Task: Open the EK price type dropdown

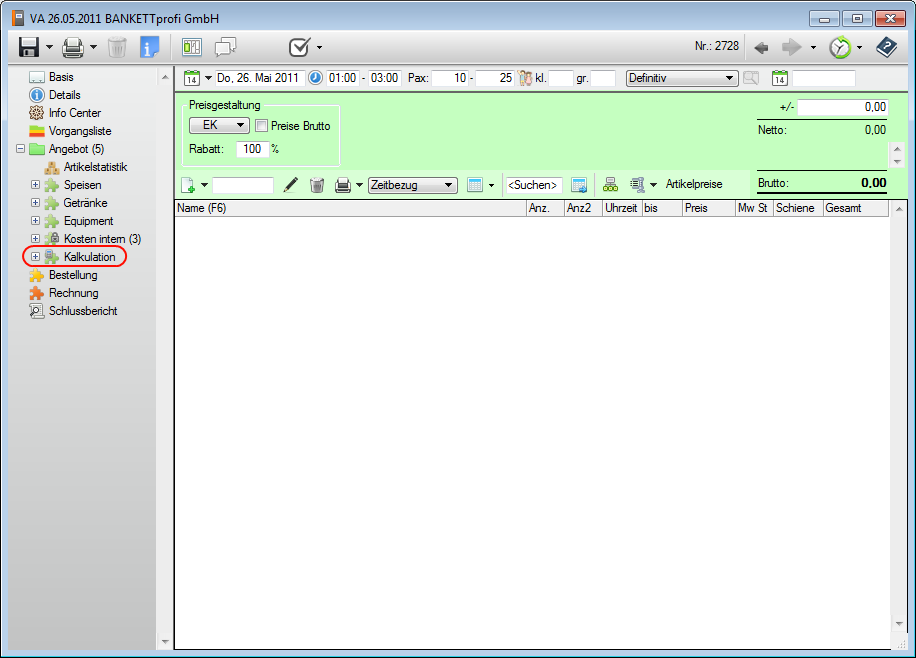Action: click(x=219, y=126)
